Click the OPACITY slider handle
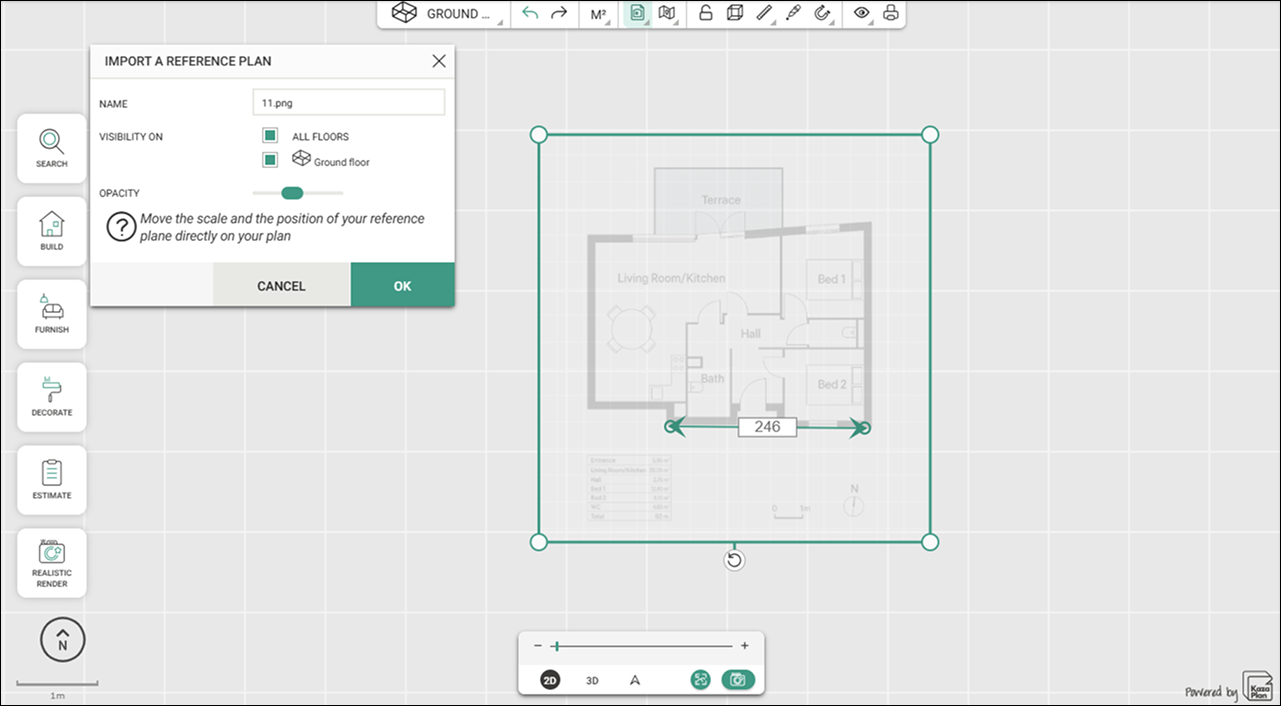 [292, 193]
